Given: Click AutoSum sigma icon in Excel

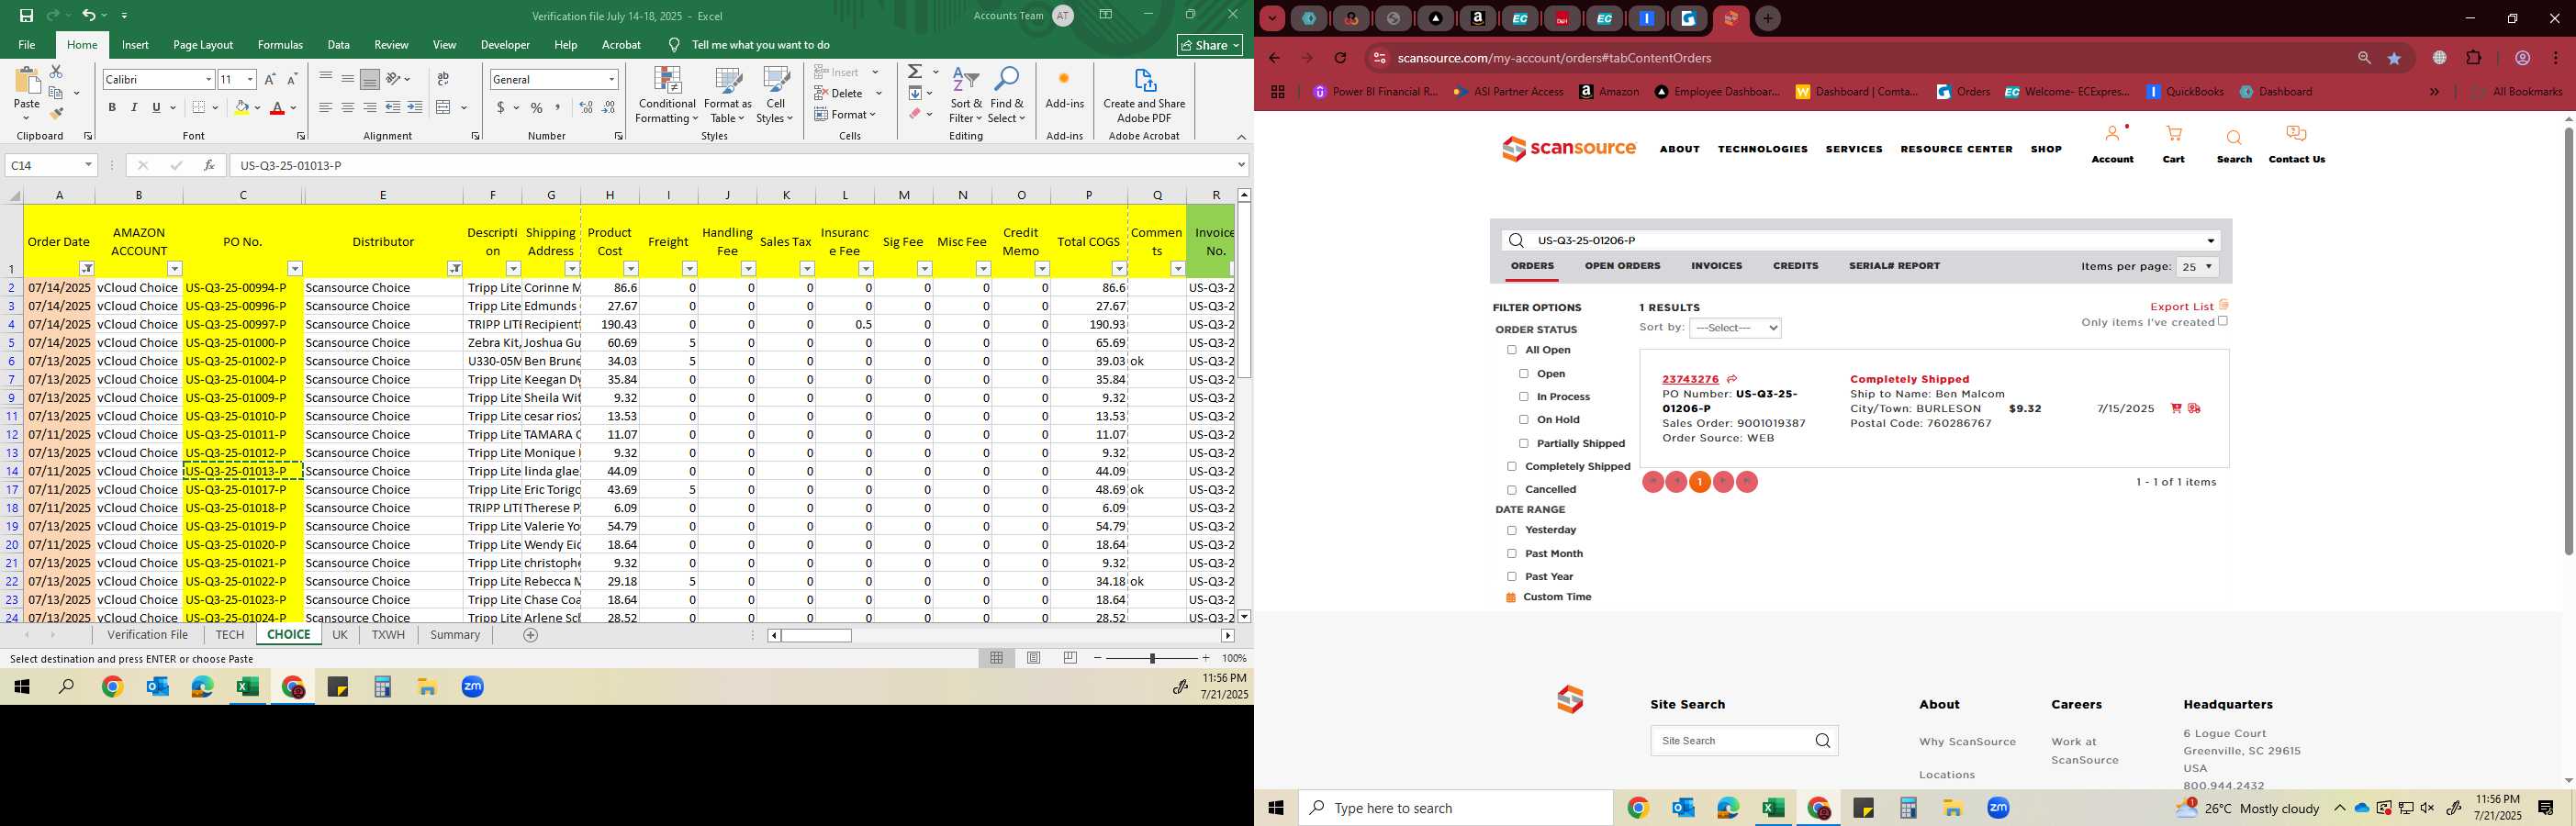Looking at the screenshot, I should point(915,72).
